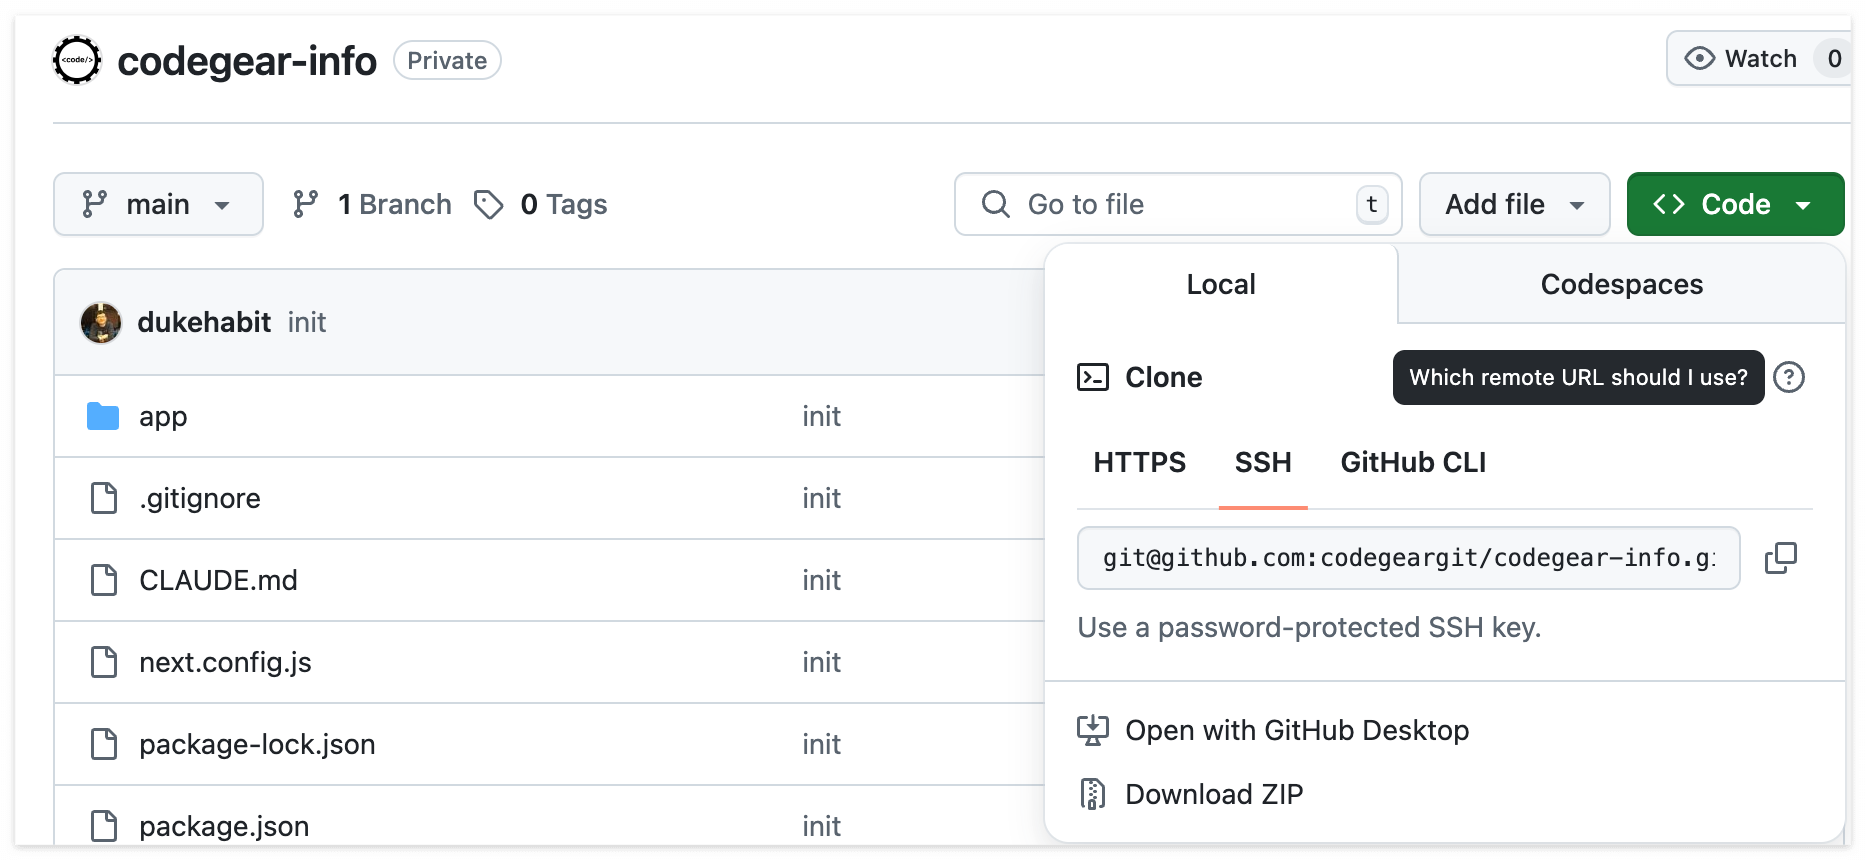The width and height of the screenshot is (1866, 860).
Task: Click the file icon of .gitignore
Action: tap(104, 498)
